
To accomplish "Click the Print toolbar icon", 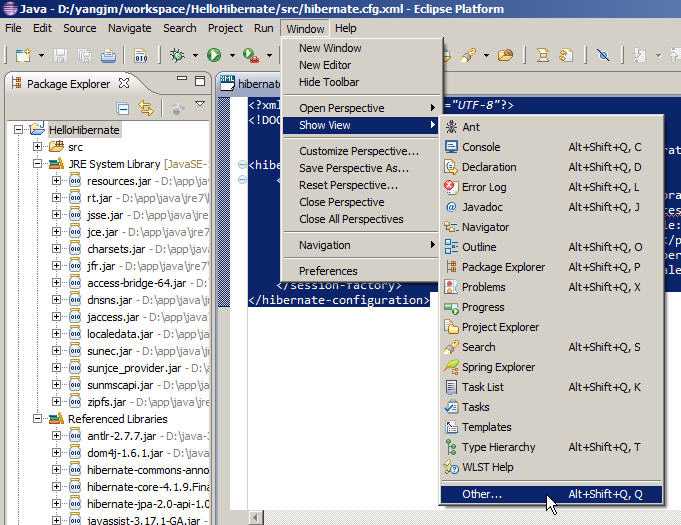I will (x=108, y=56).
